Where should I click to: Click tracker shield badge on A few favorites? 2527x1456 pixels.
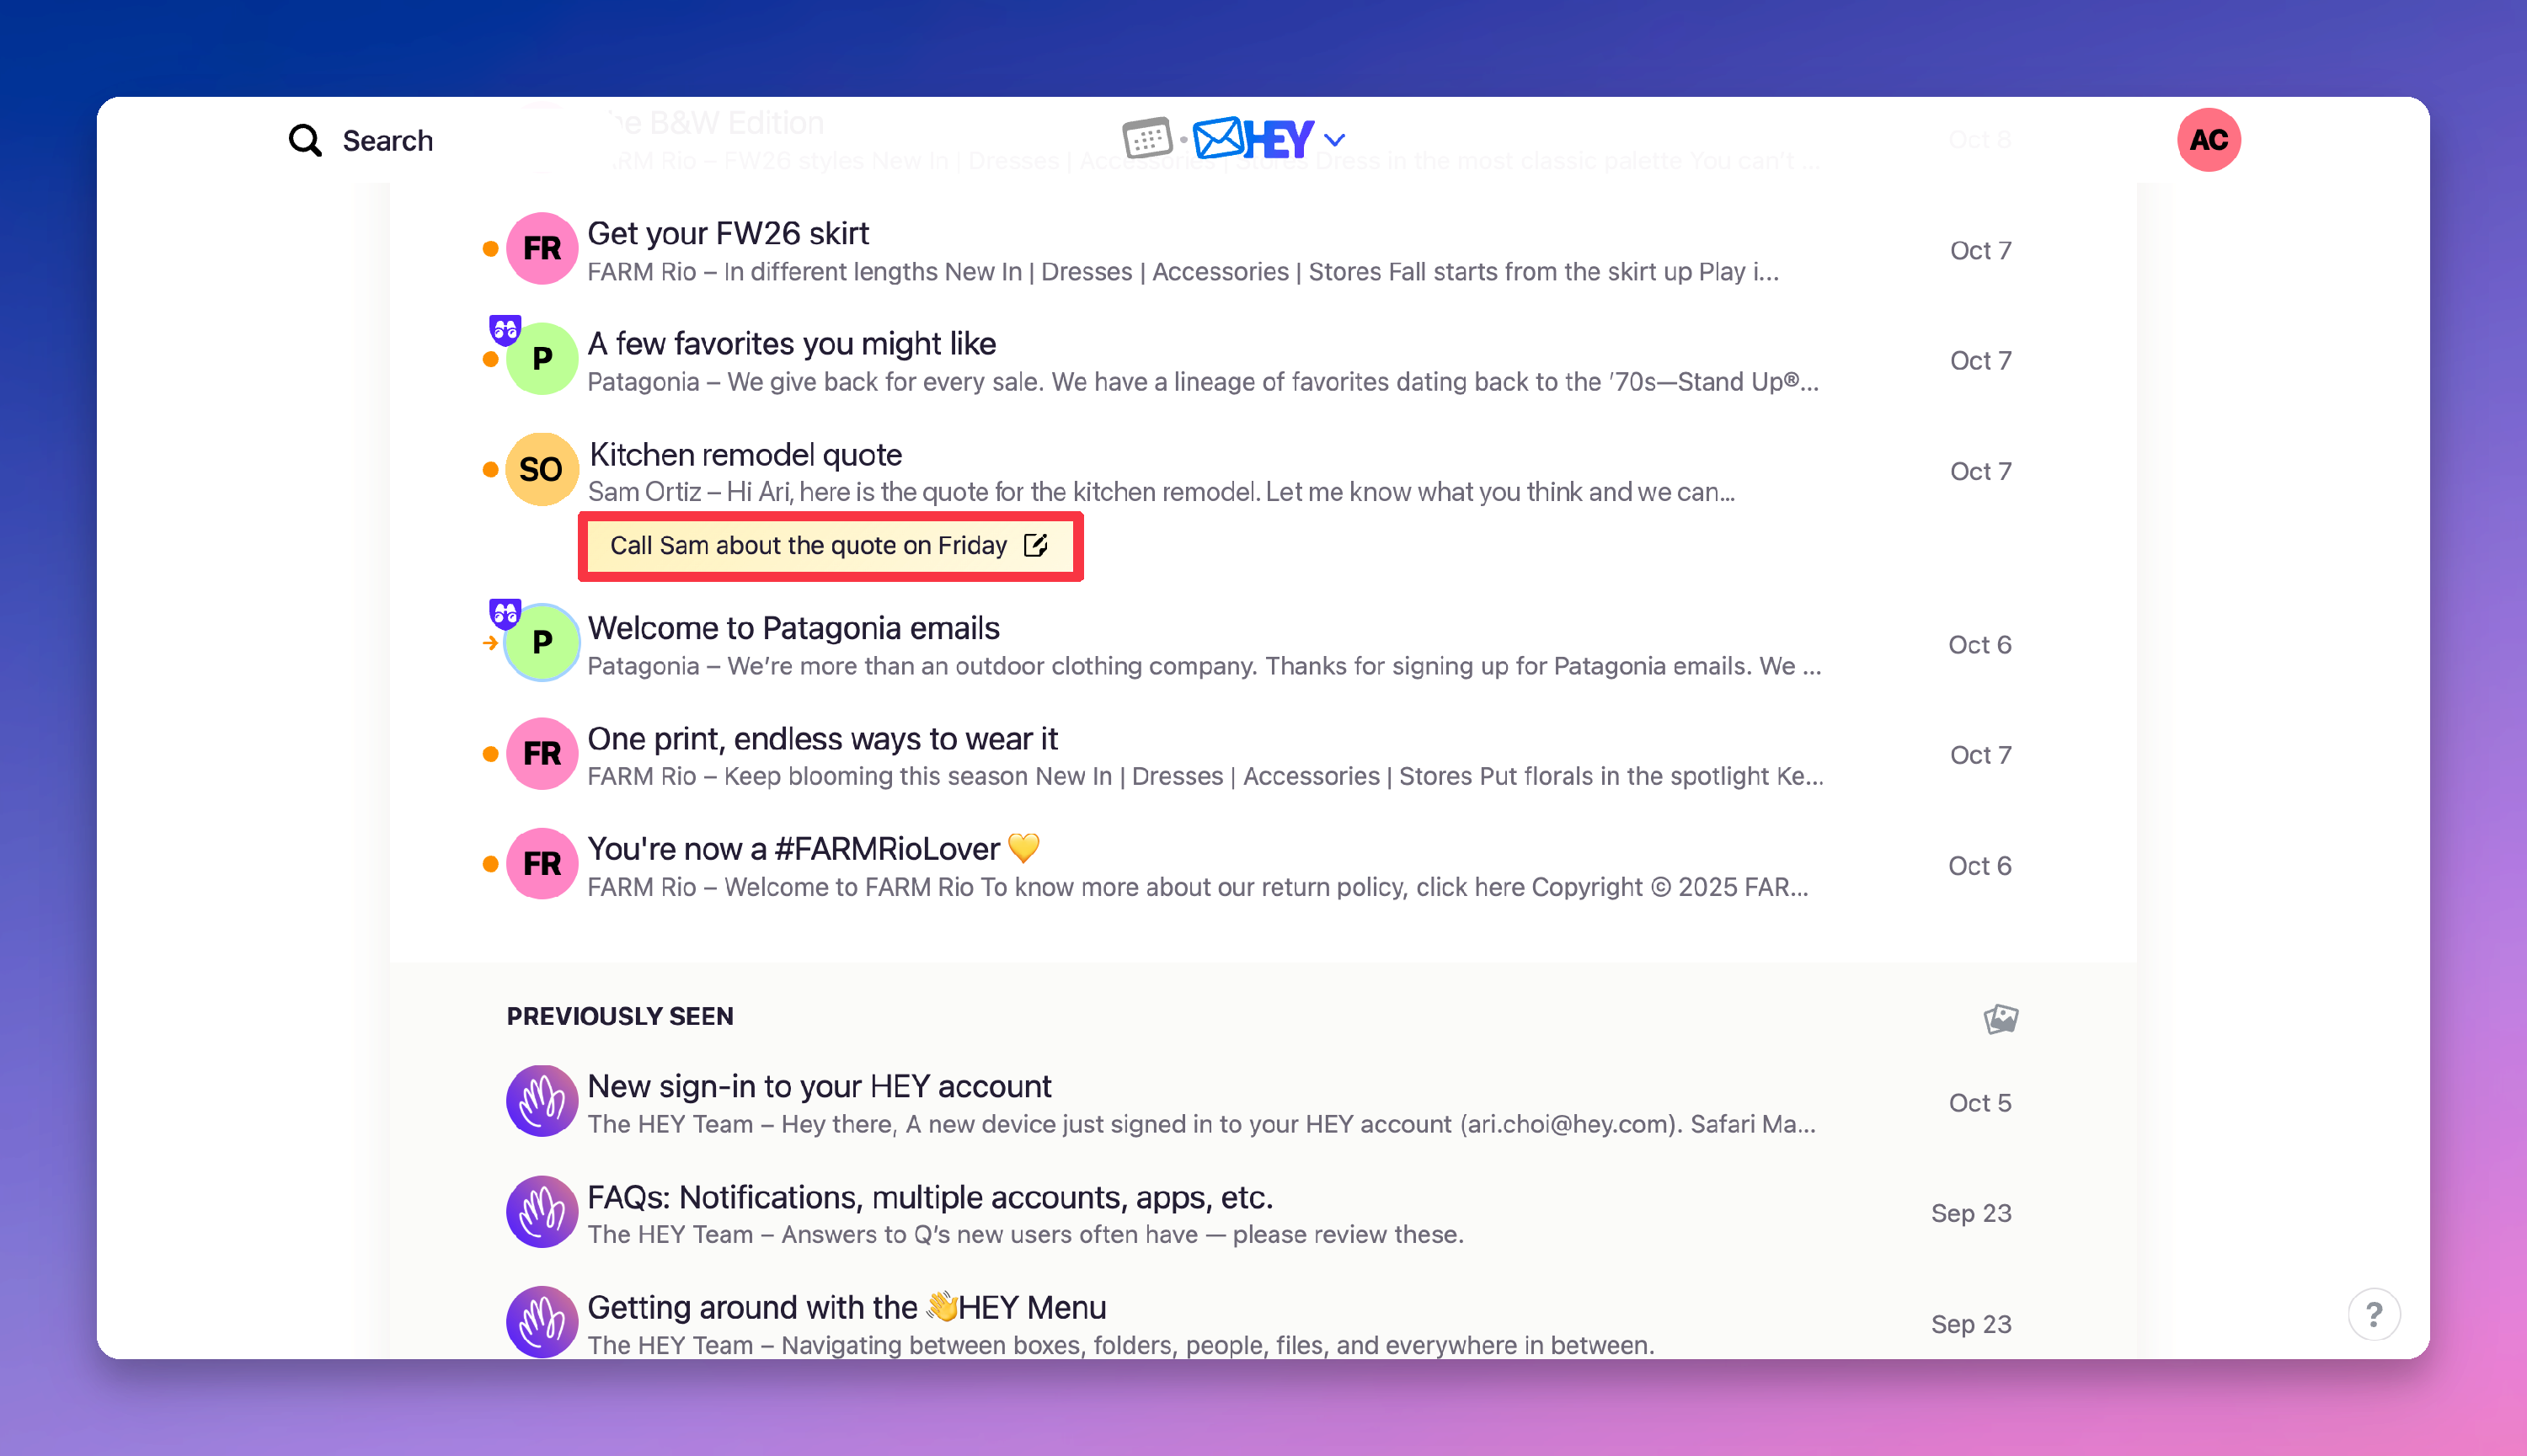pos(505,329)
